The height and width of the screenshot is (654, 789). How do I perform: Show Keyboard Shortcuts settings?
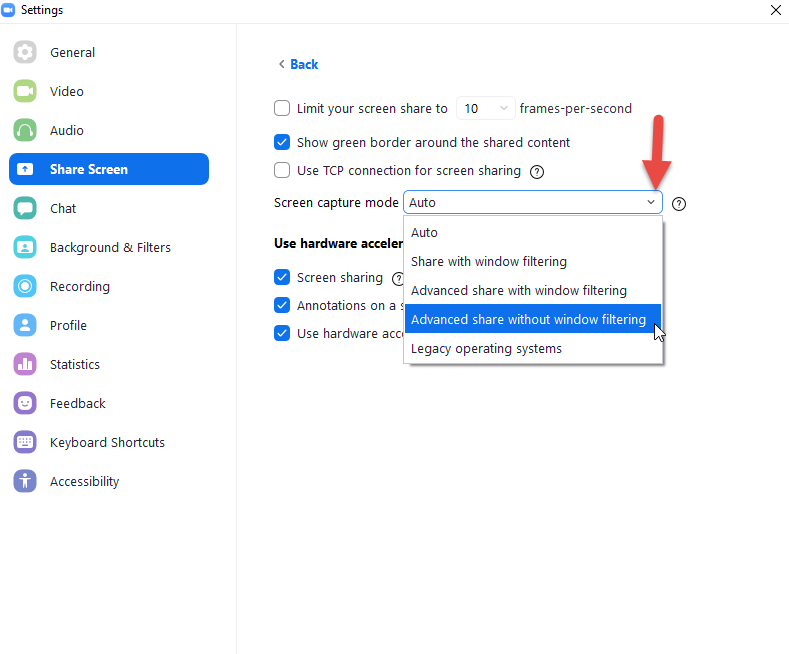pos(109,442)
